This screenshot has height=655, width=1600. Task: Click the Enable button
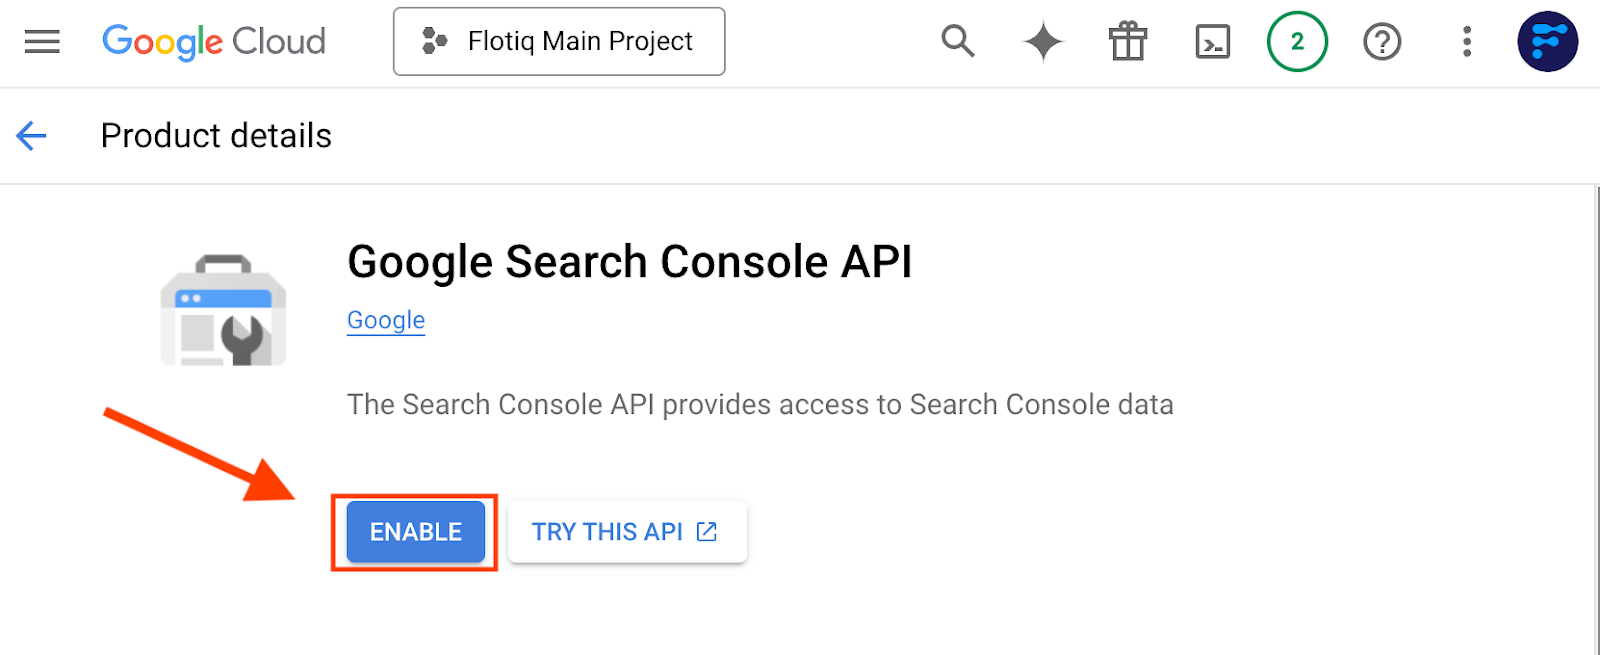click(x=416, y=532)
